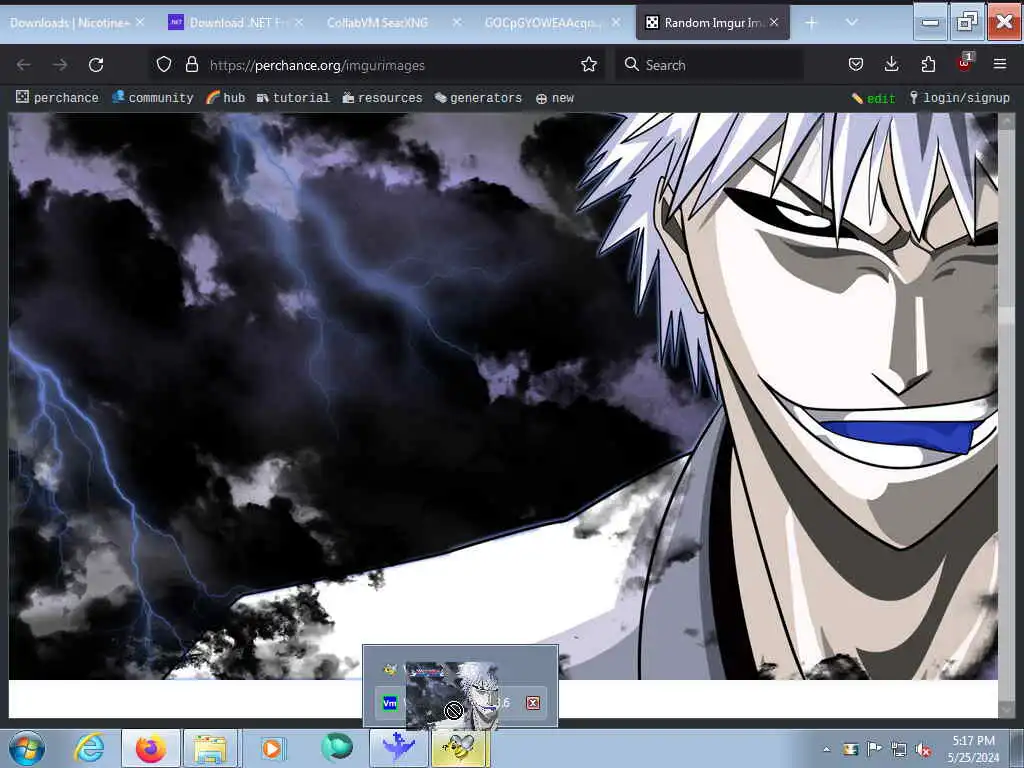
Task: Open the community link
Action: tap(153, 97)
